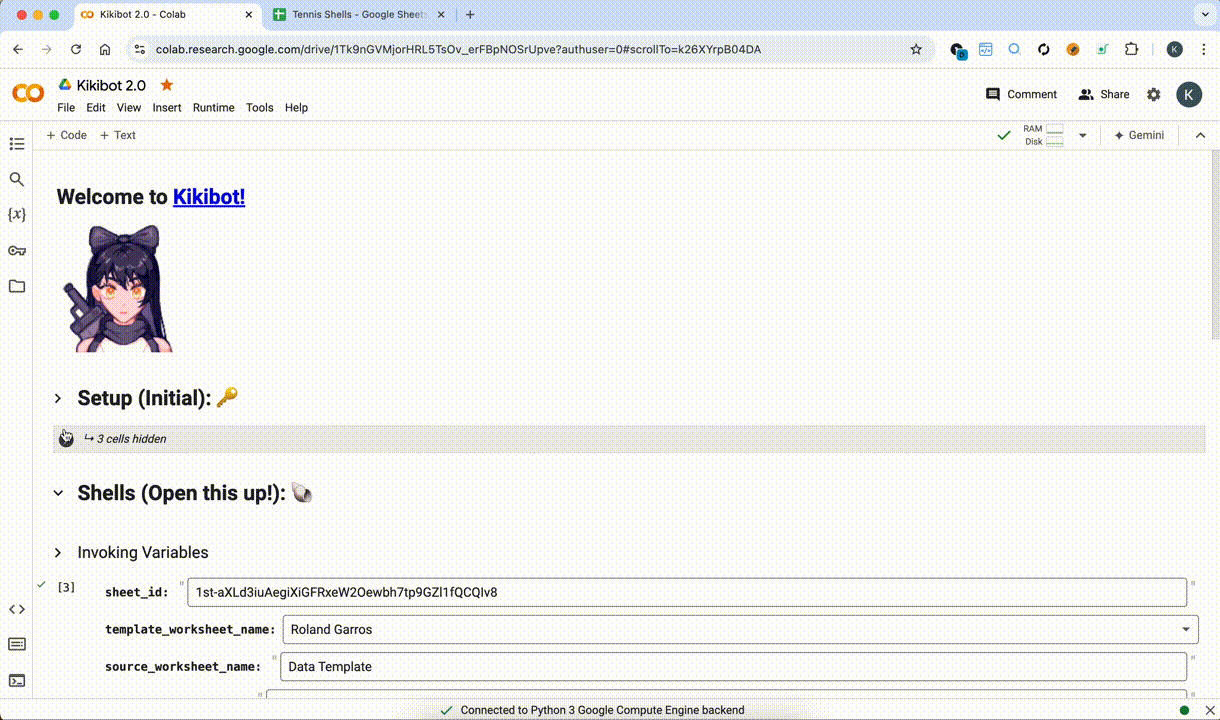Follow the Kikibot! hyperlink in heading
The height and width of the screenshot is (720, 1220).
(x=209, y=197)
